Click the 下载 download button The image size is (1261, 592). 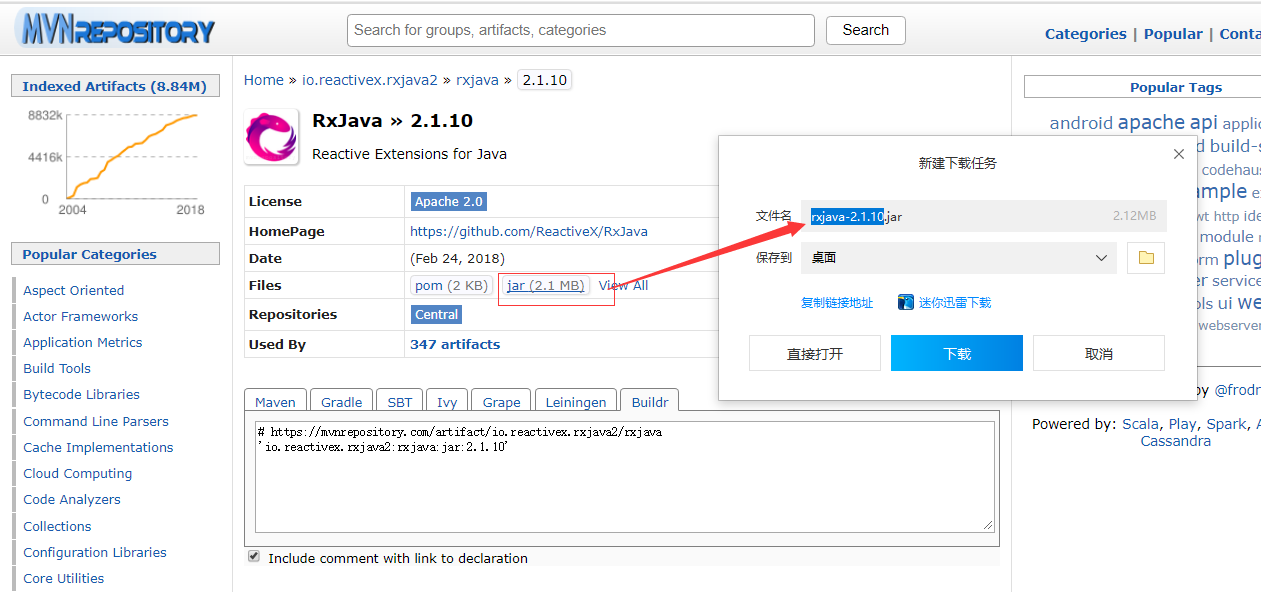pos(957,353)
